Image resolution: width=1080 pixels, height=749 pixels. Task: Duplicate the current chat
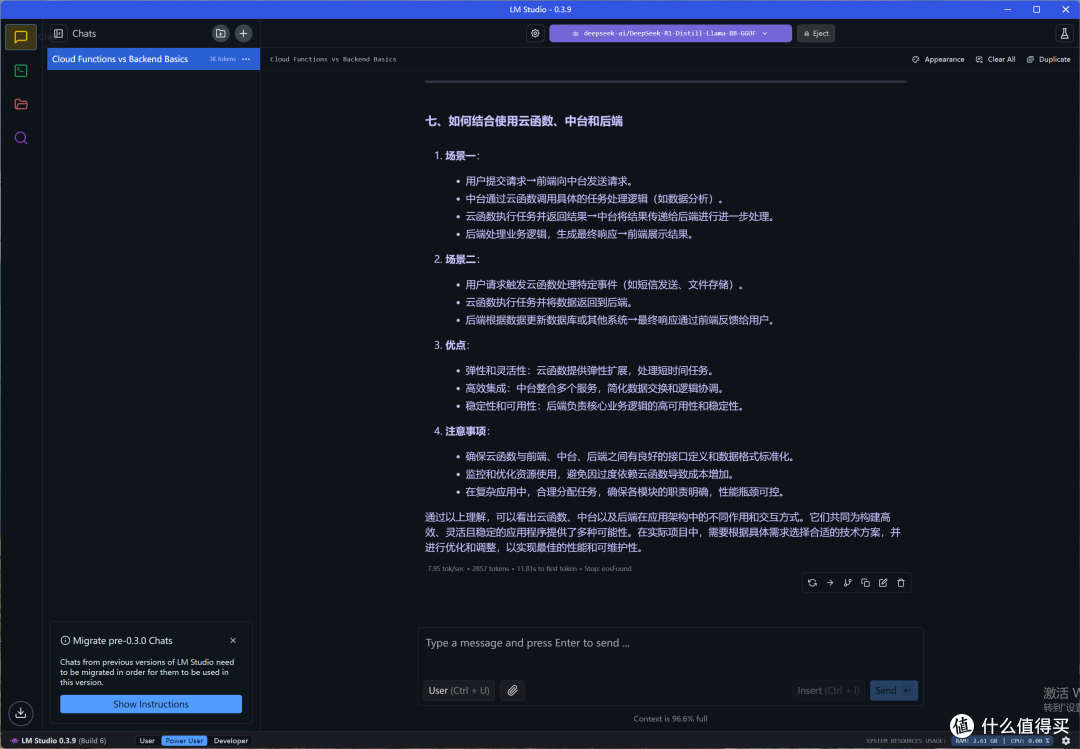click(x=1048, y=59)
